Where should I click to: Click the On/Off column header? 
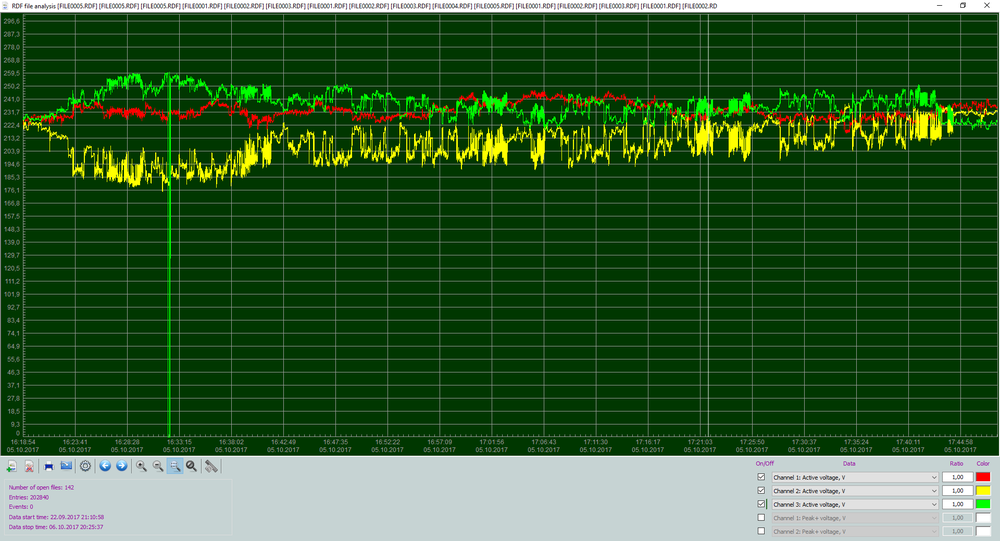click(x=765, y=464)
